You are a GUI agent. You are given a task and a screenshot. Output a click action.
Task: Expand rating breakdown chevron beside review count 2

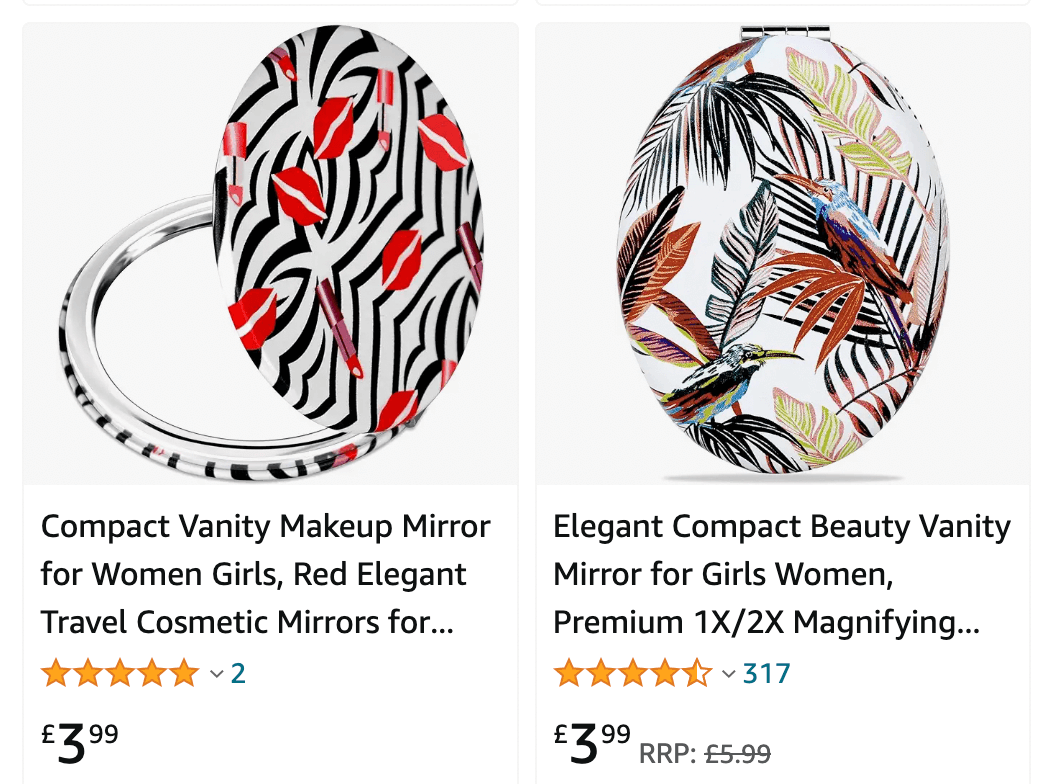click(x=216, y=674)
